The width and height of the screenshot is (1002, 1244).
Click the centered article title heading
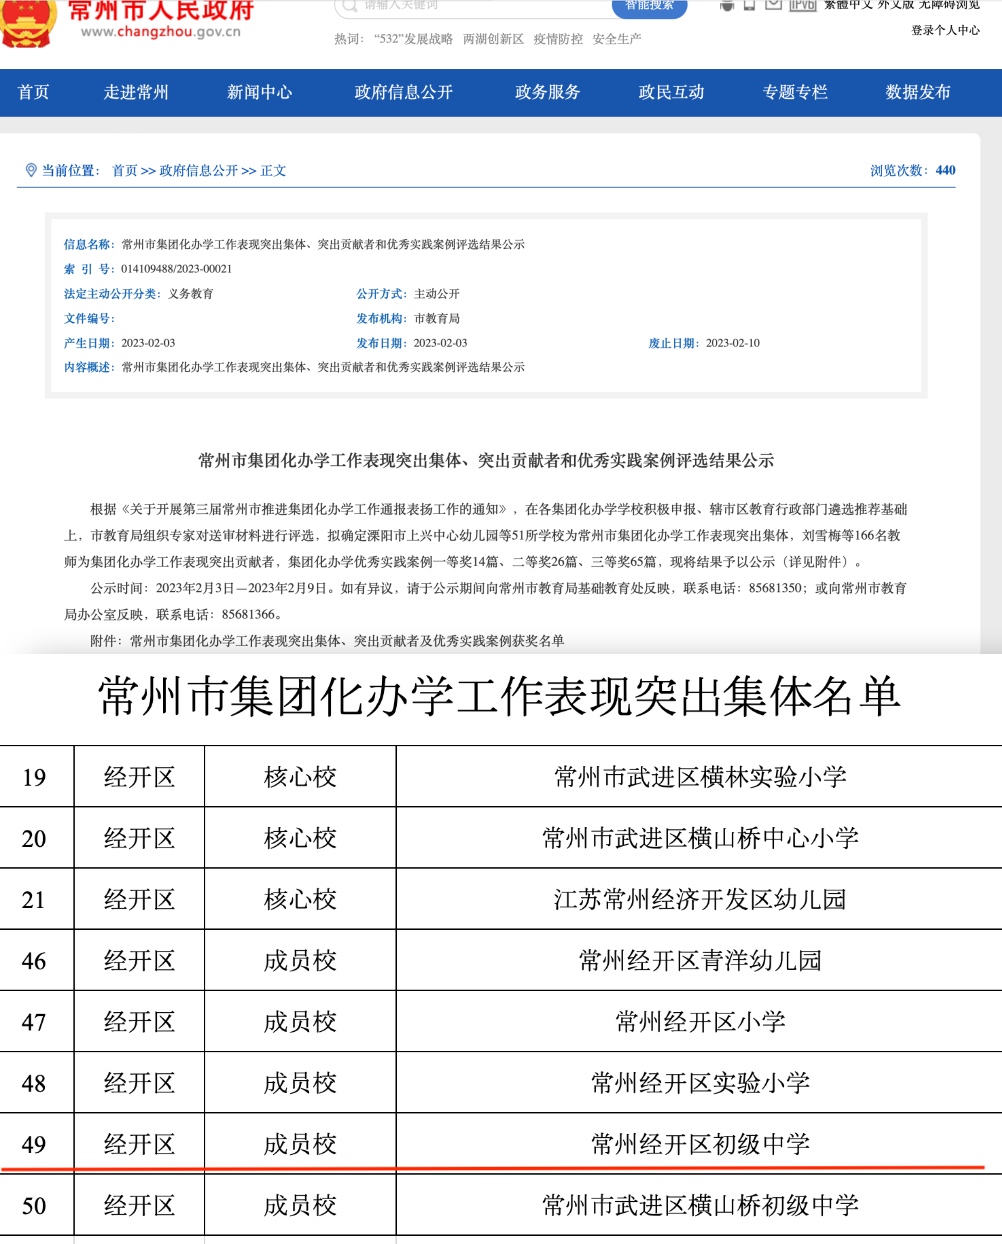tap(486, 460)
